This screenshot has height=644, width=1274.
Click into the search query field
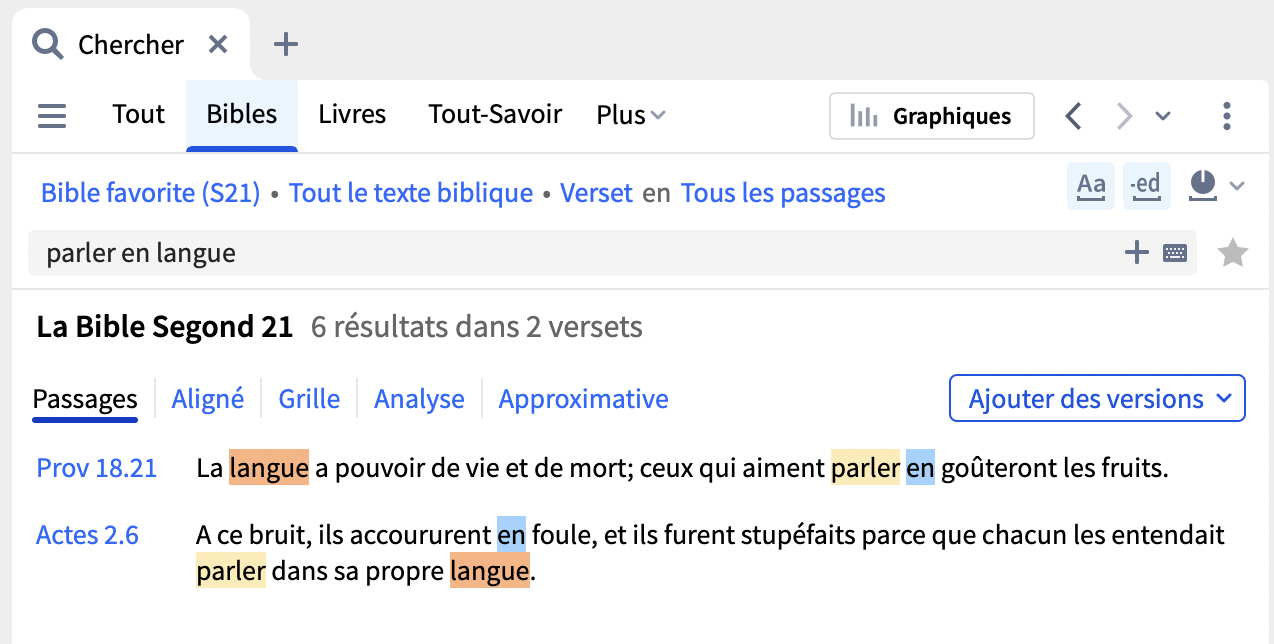[x=580, y=253]
